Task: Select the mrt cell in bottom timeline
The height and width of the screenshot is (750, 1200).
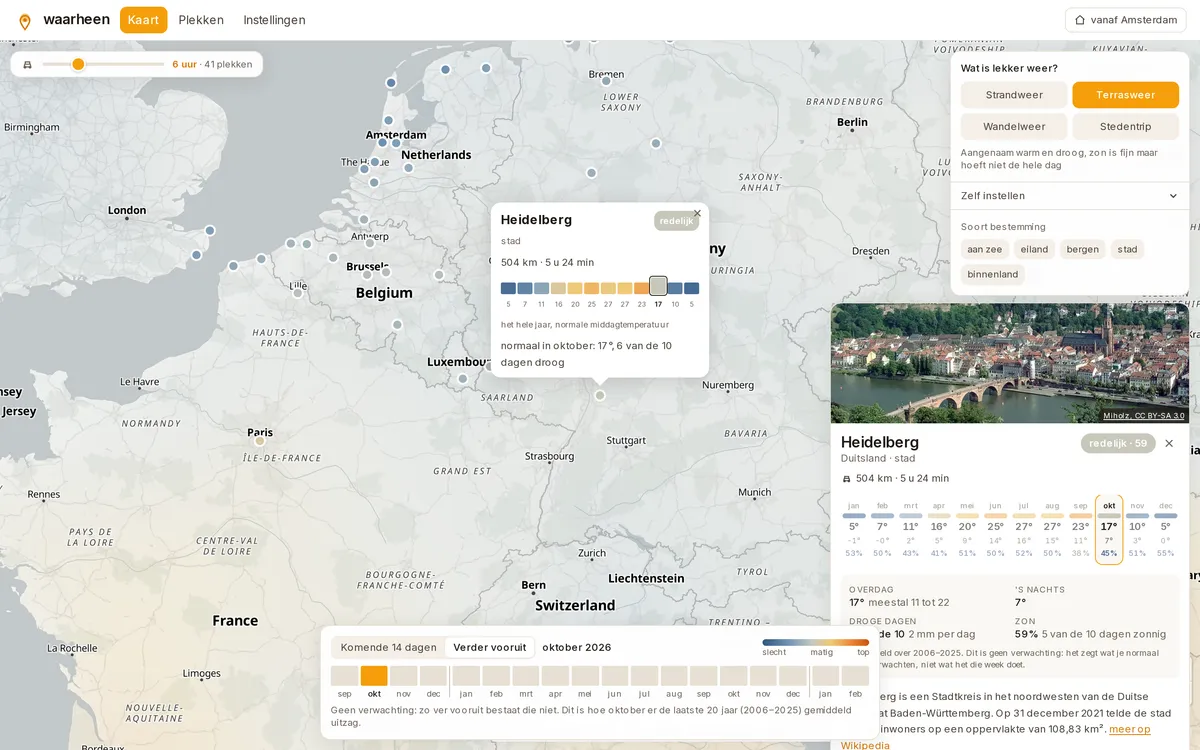Action: [x=526, y=676]
